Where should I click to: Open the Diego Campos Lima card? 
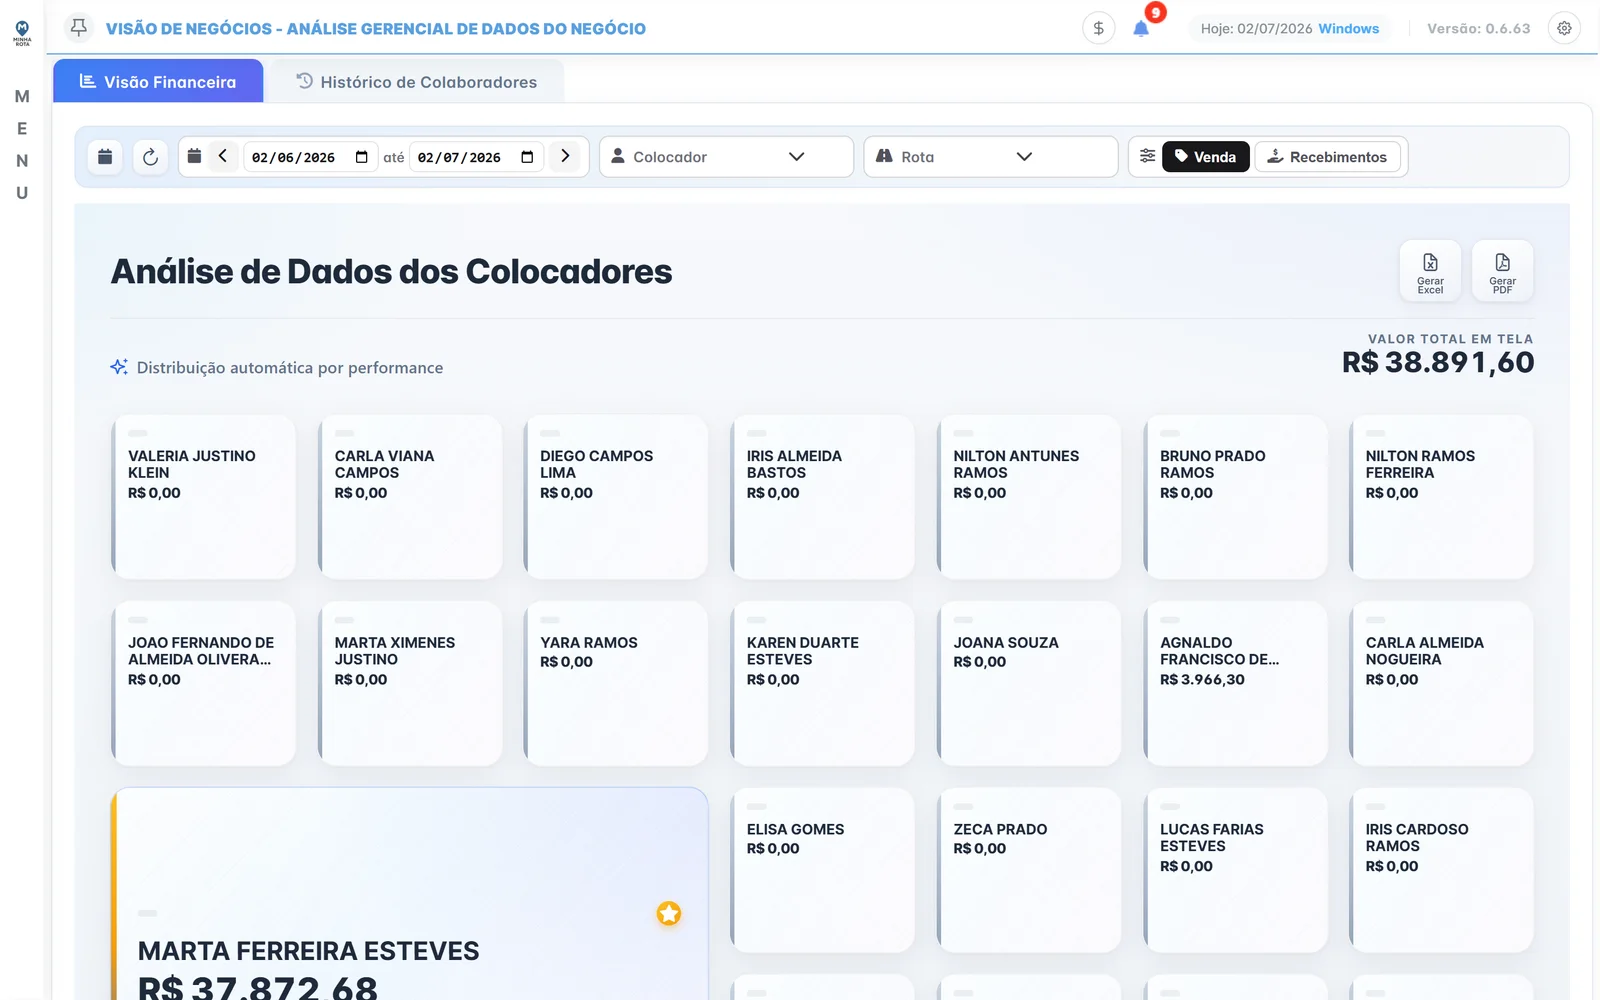[616, 497]
